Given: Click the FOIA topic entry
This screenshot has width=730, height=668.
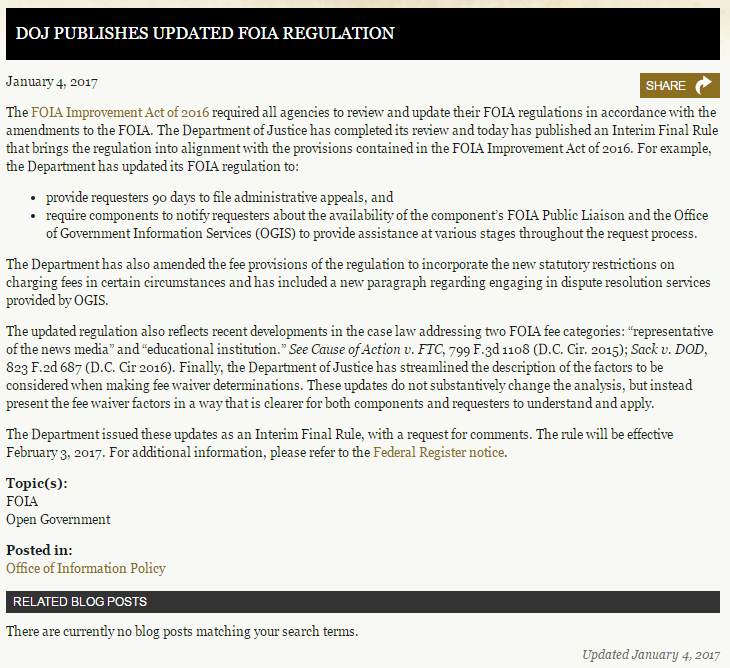Looking at the screenshot, I should pos(22,501).
